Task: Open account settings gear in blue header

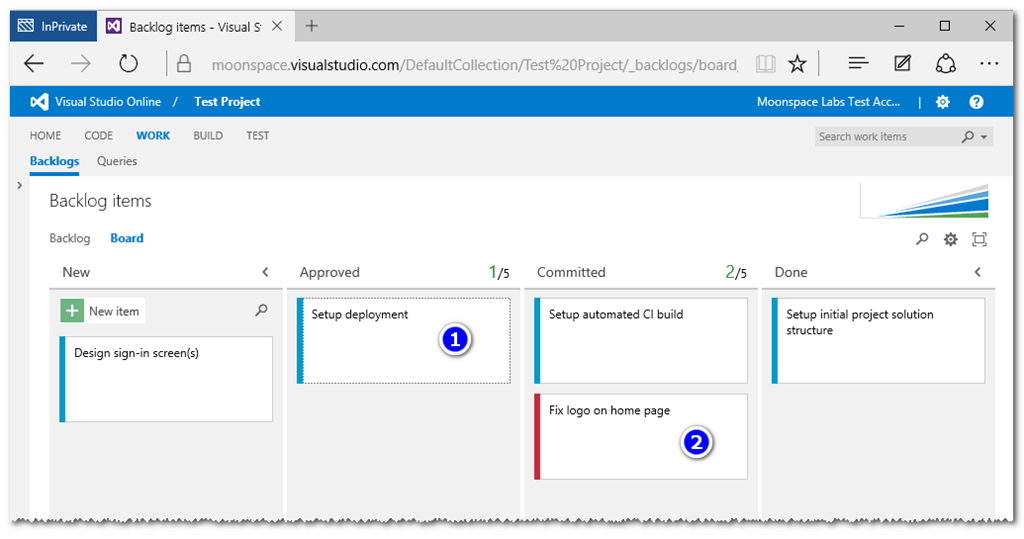Action: coord(942,102)
